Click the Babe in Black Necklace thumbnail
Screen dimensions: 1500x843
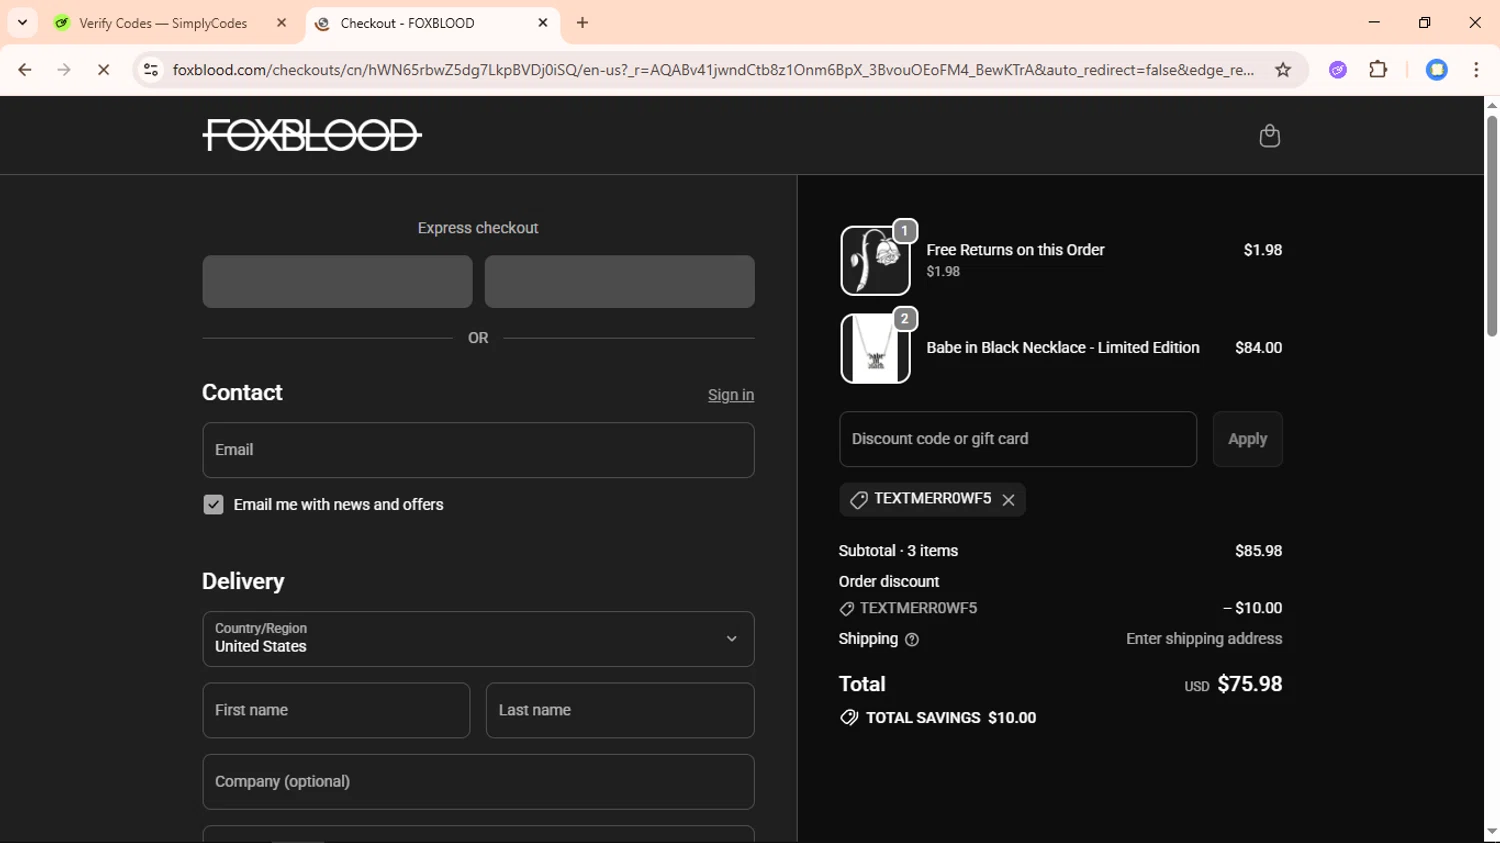click(875, 348)
